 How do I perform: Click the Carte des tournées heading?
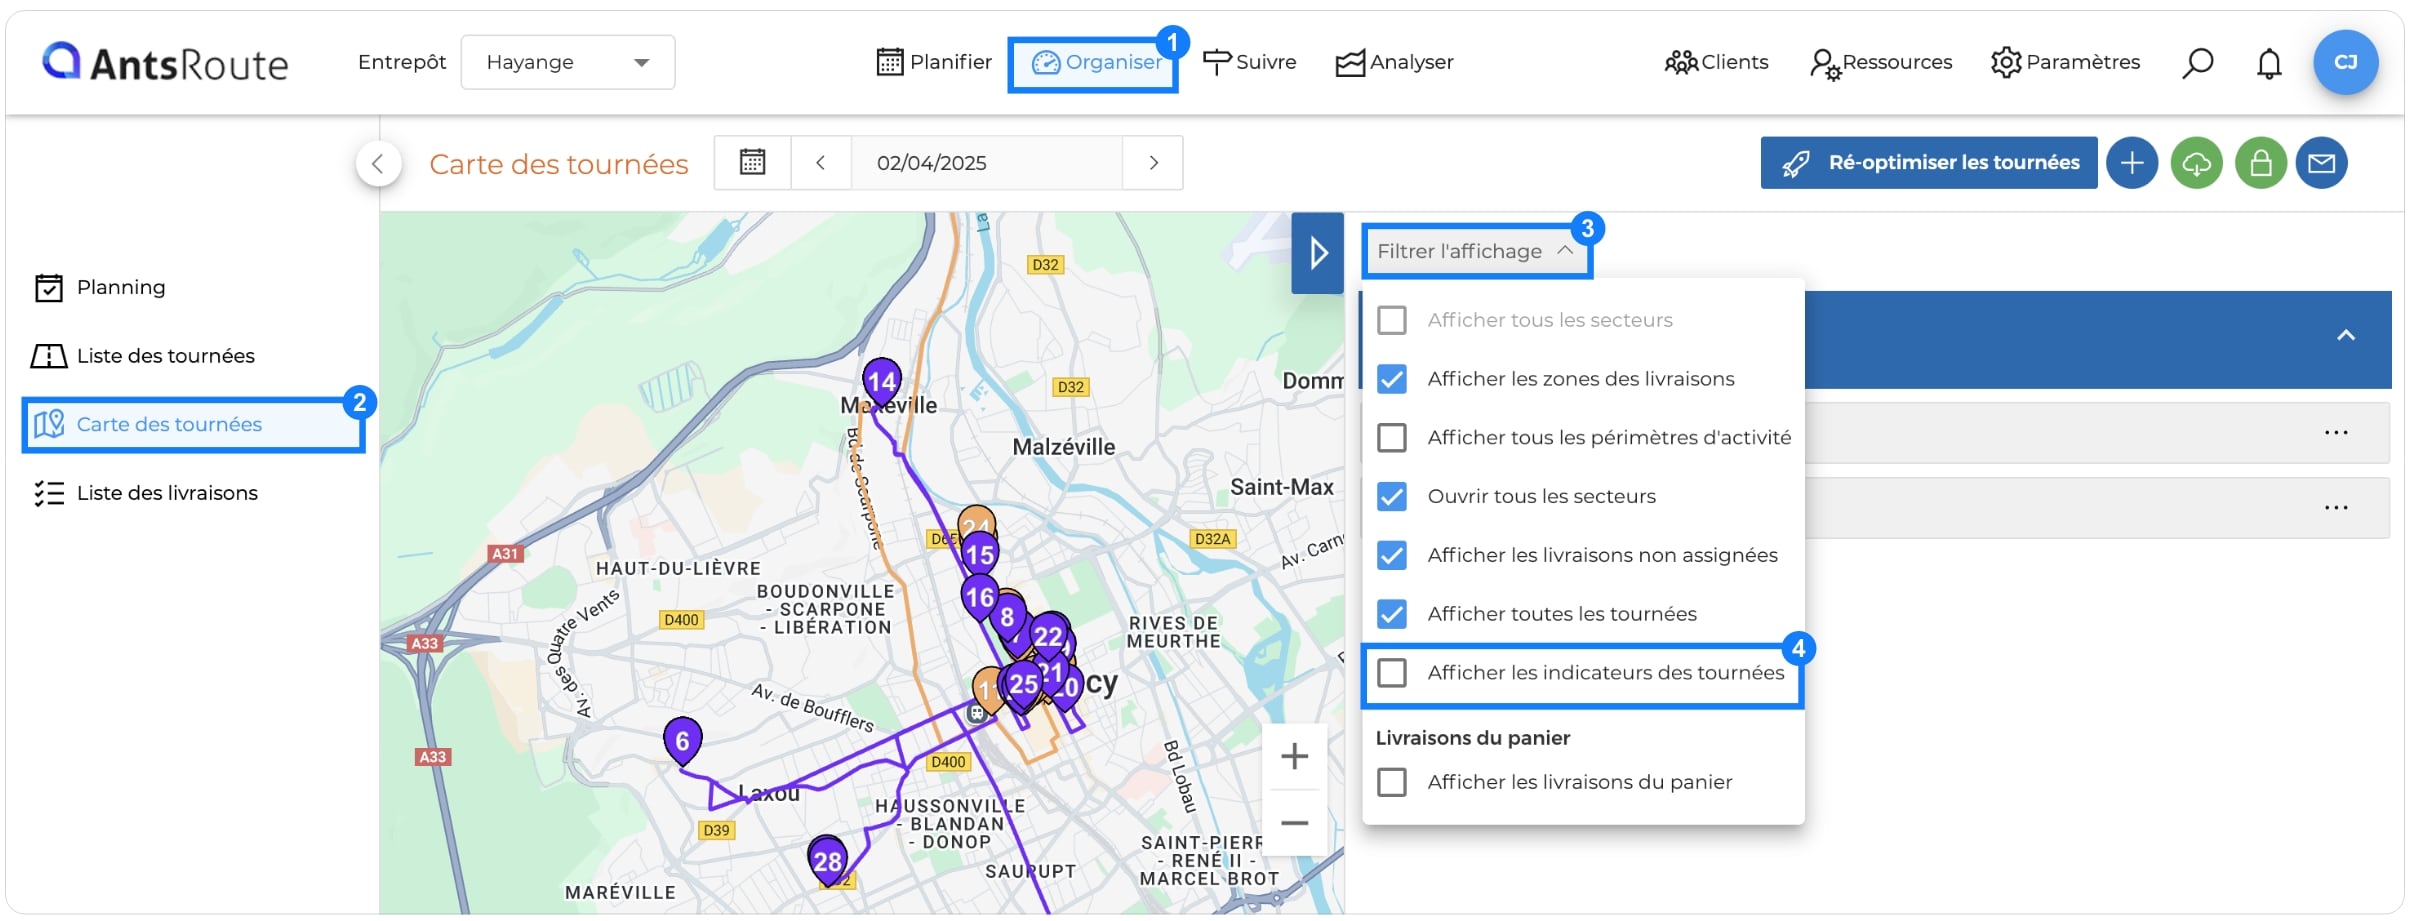[x=559, y=164]
